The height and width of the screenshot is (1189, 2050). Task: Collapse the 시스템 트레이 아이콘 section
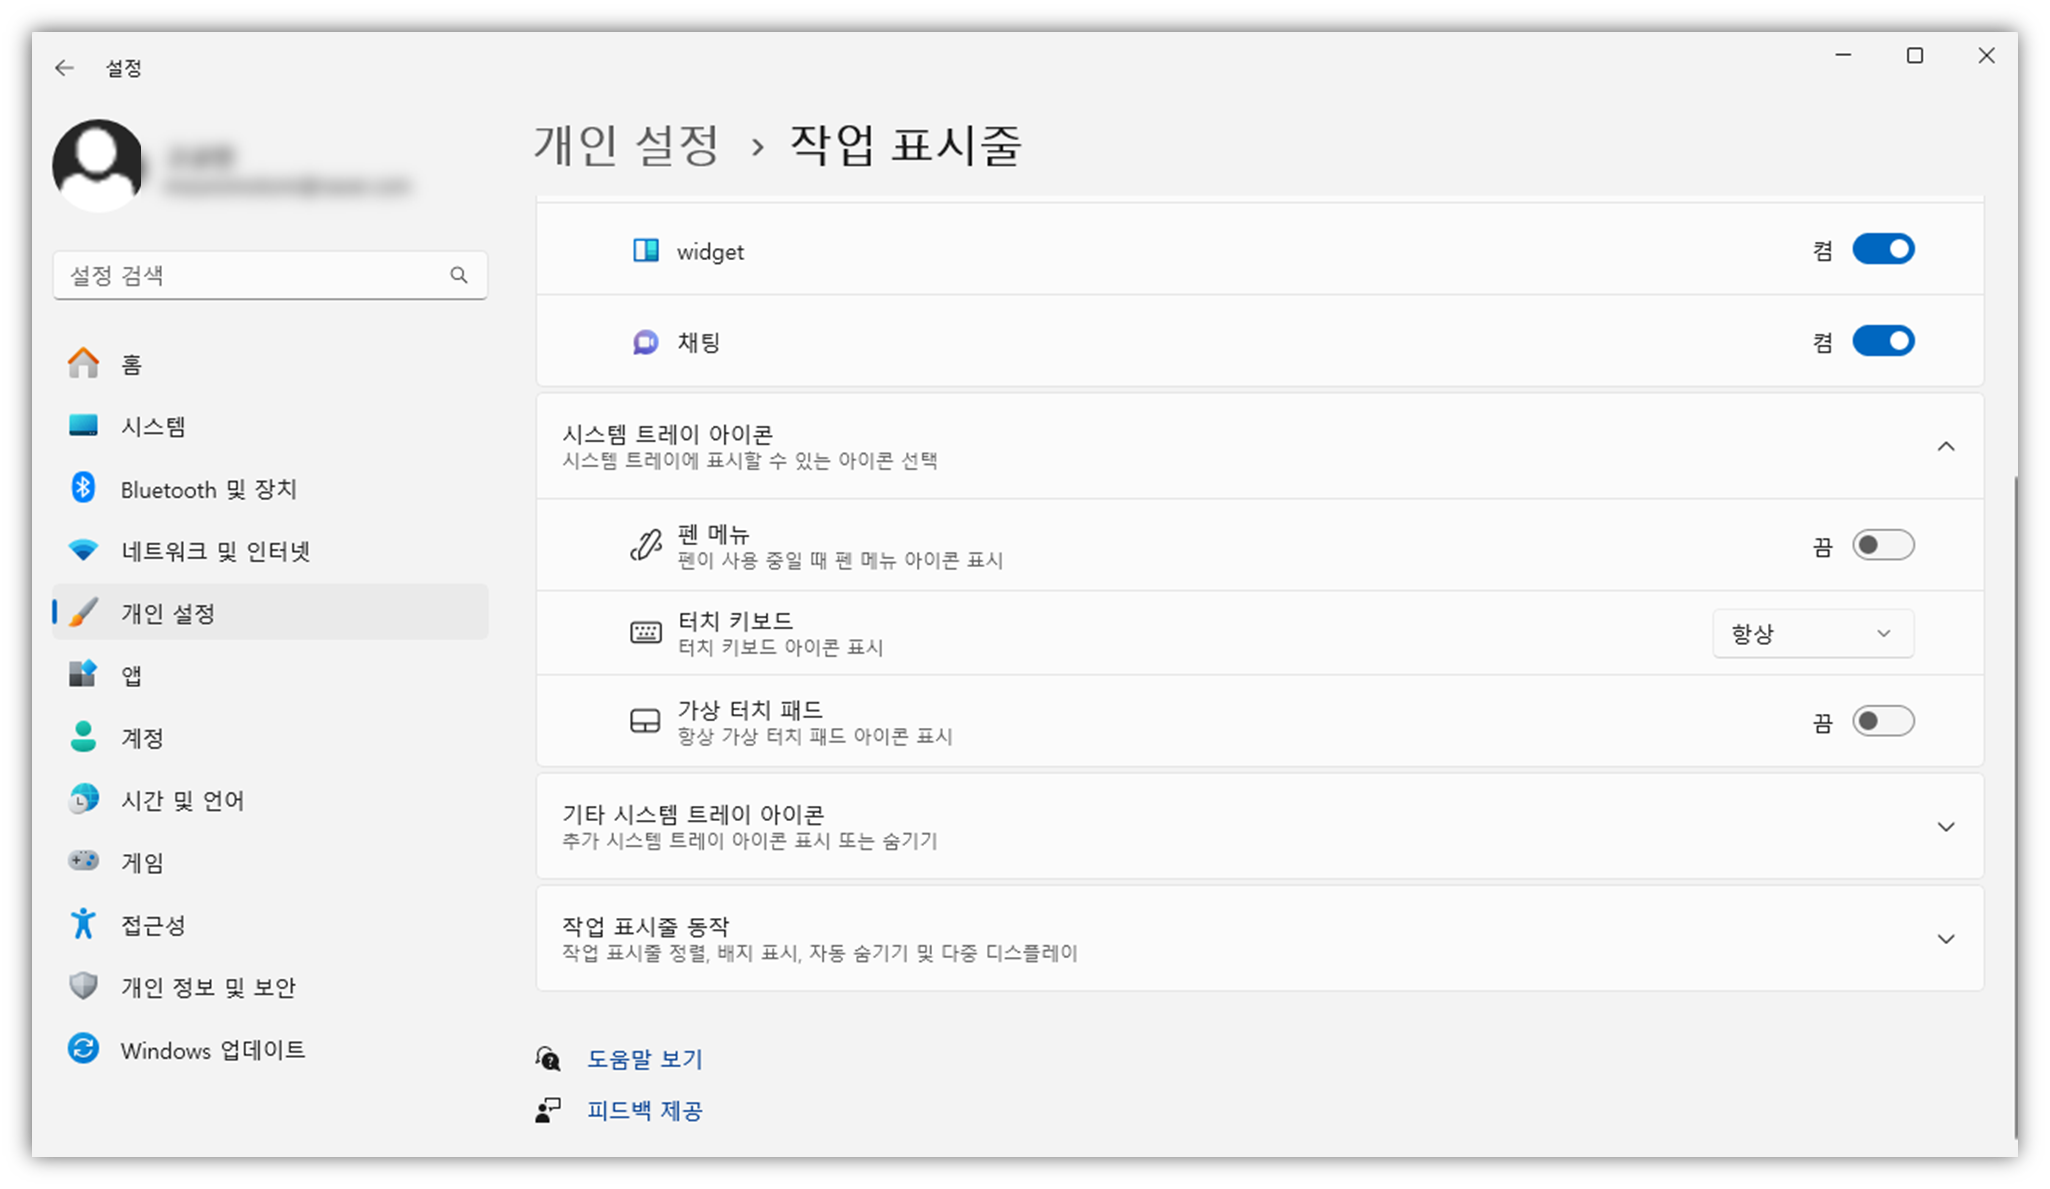click(x=1946, y=445)
